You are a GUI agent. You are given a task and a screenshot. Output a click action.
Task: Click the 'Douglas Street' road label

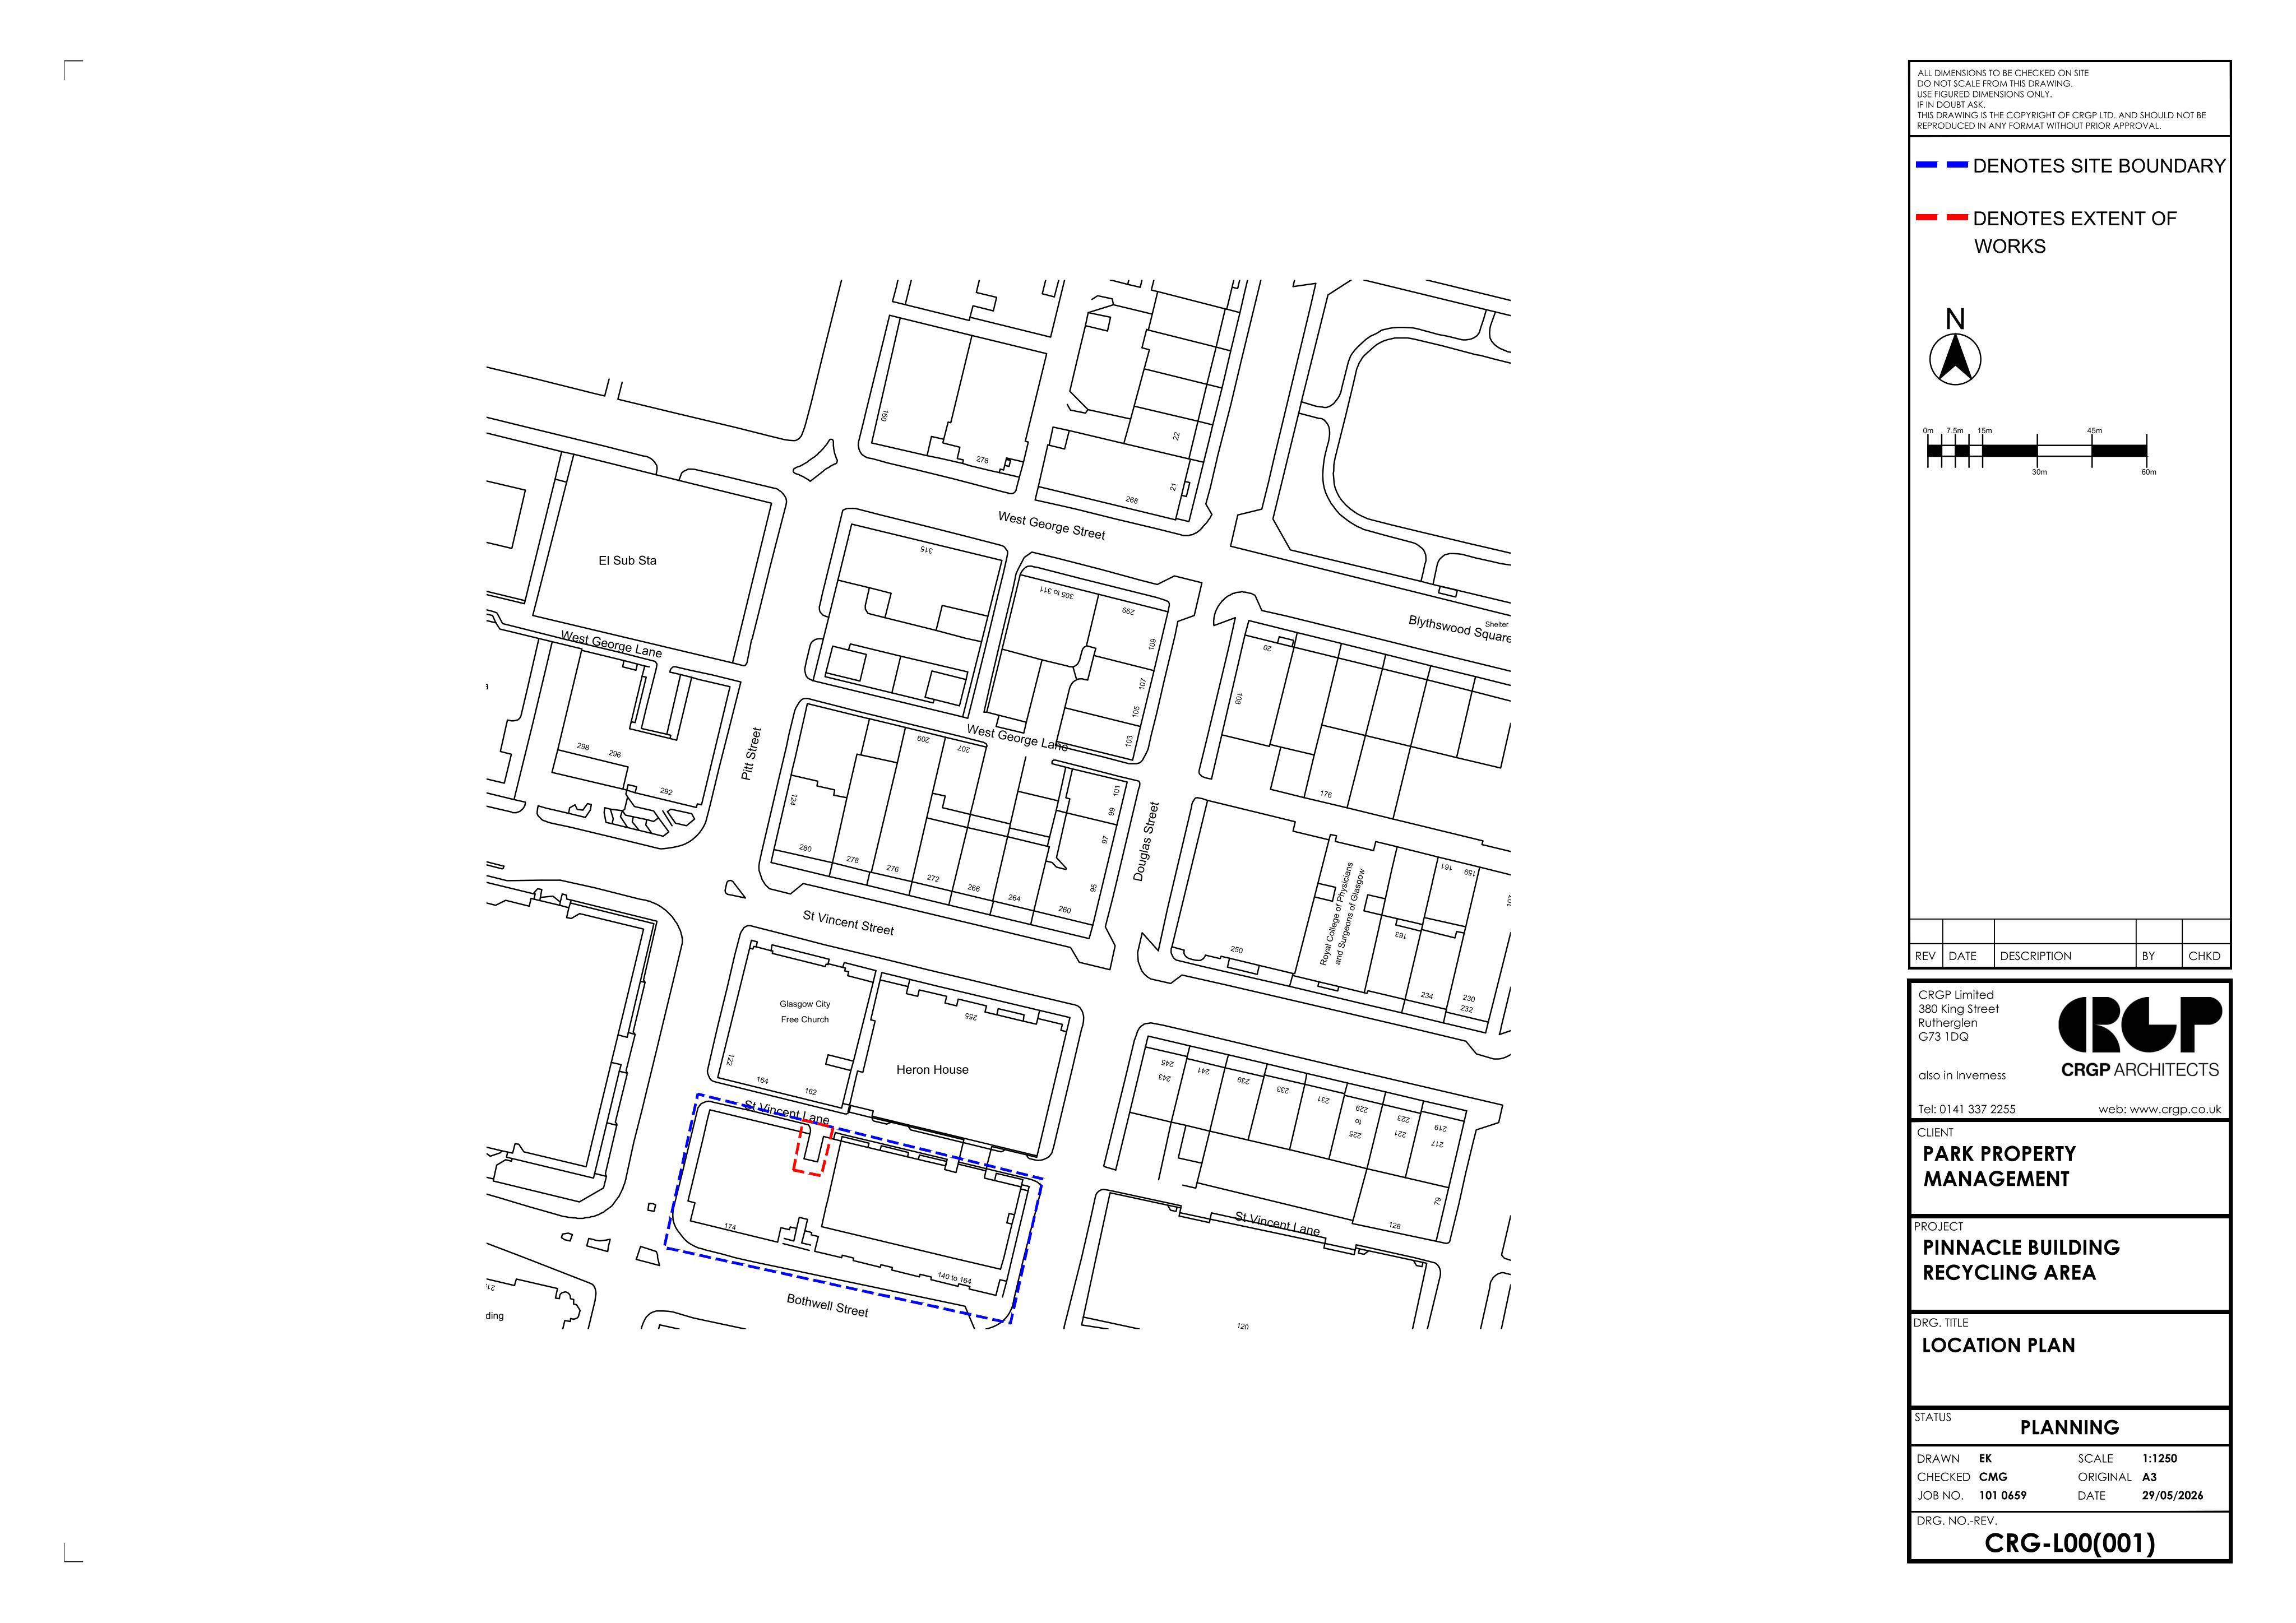(1145, 841)
